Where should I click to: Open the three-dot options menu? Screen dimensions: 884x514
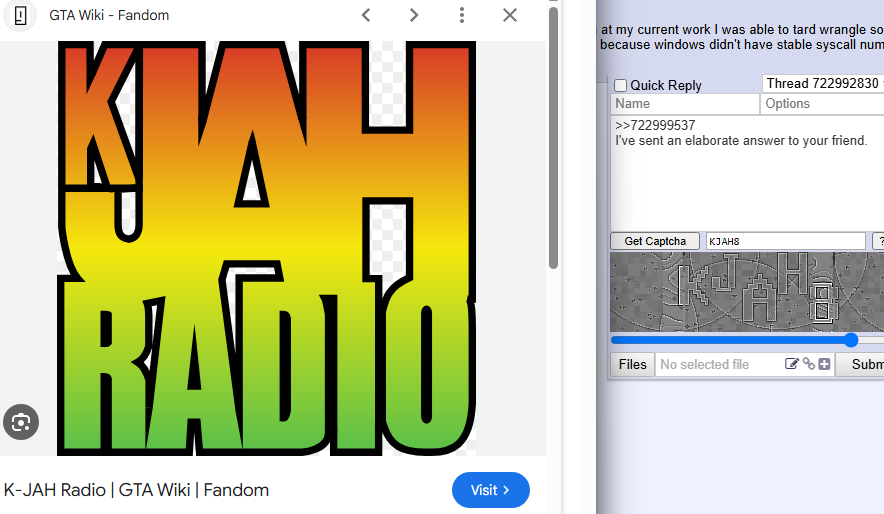(x=462, y=15)
